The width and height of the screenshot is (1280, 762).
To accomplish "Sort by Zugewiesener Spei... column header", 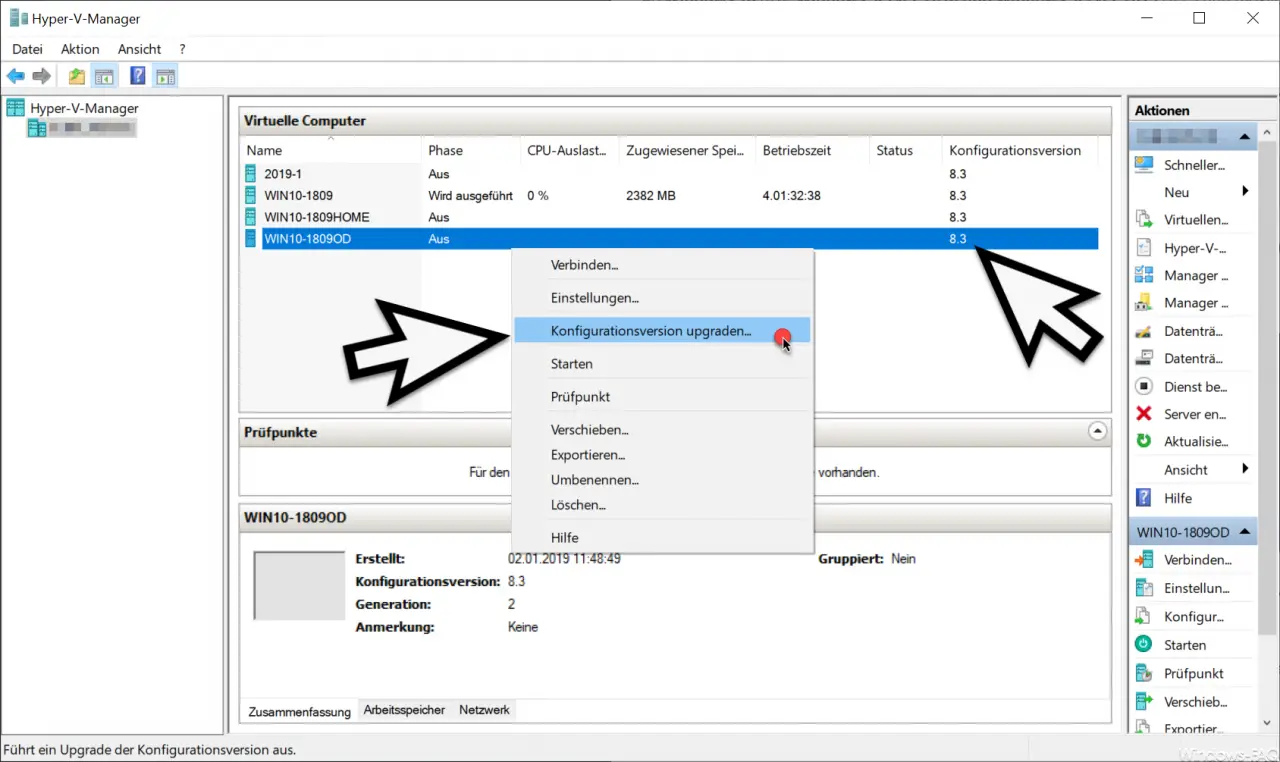I will coord(687,150).
